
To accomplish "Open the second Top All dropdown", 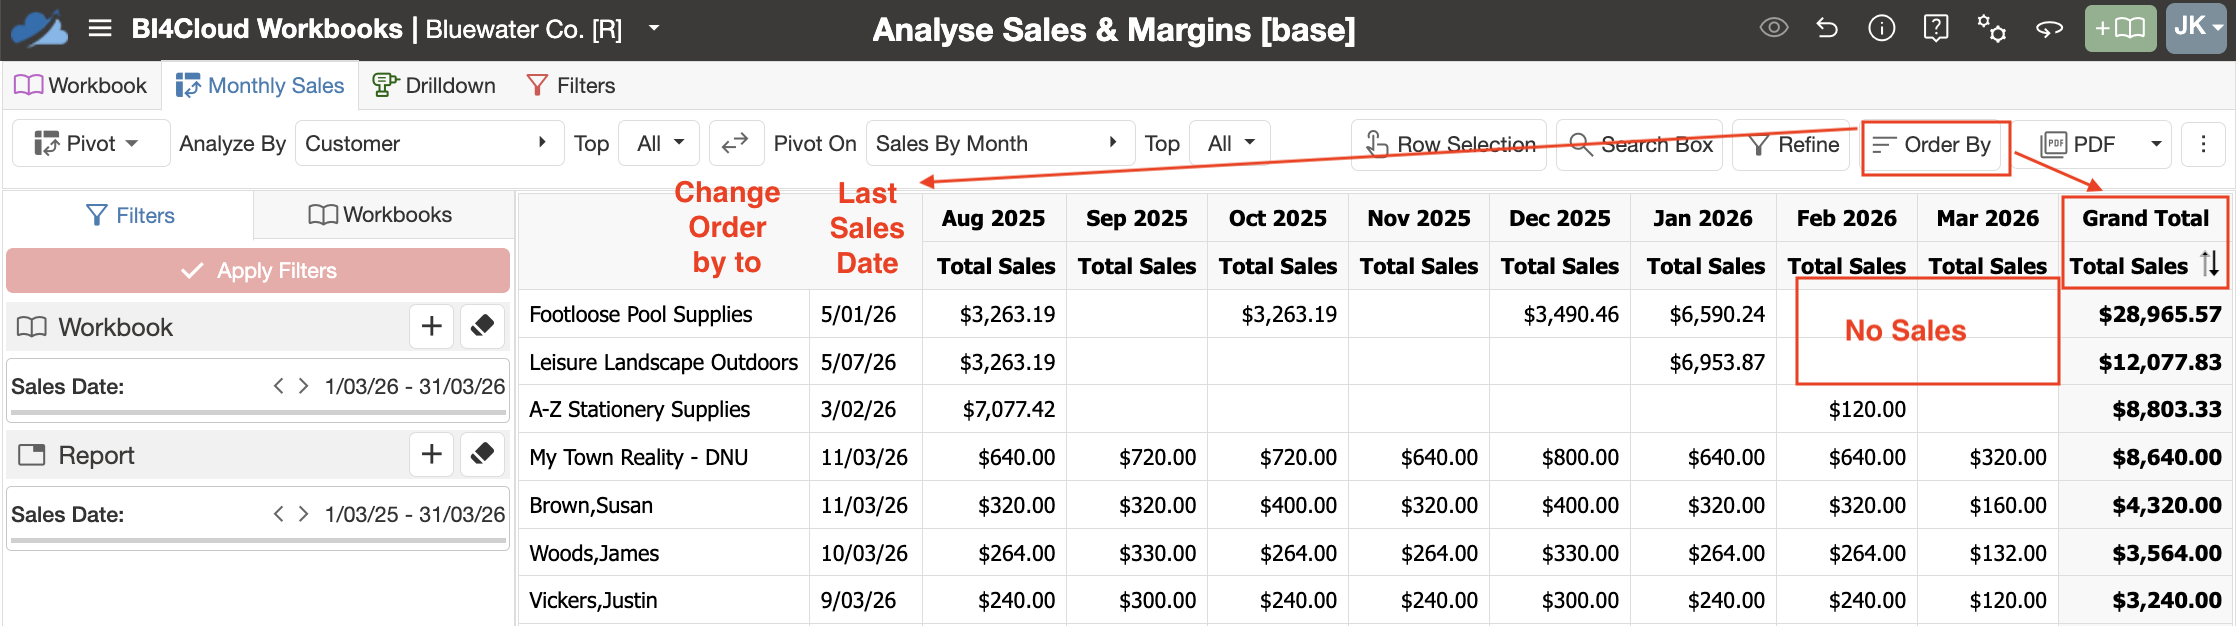I will pos(1229,143).
